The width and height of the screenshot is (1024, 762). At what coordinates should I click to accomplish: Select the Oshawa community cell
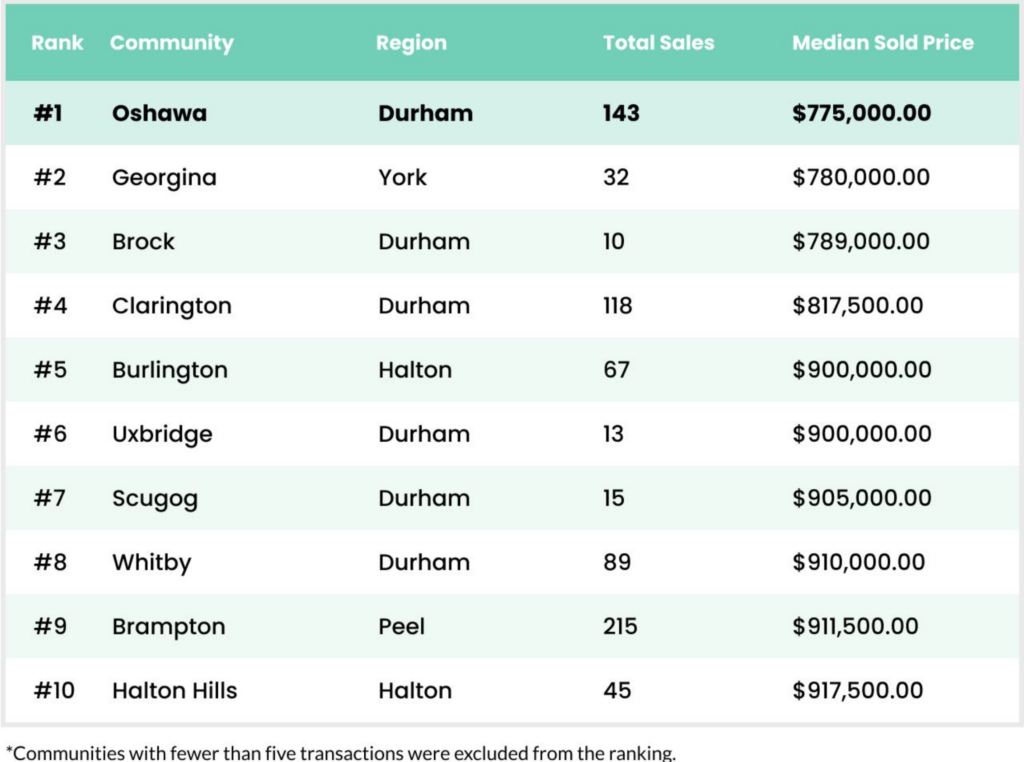(159, 113)
